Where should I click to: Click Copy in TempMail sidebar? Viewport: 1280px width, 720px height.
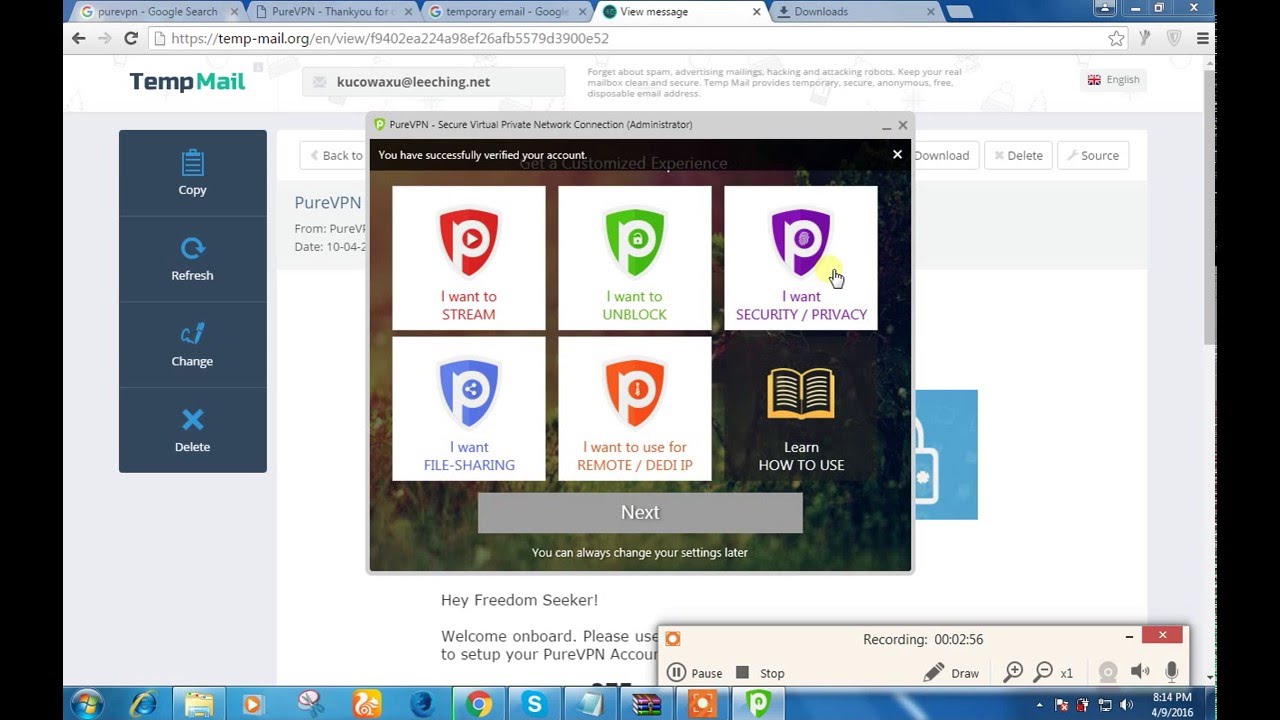coord(192,173)
